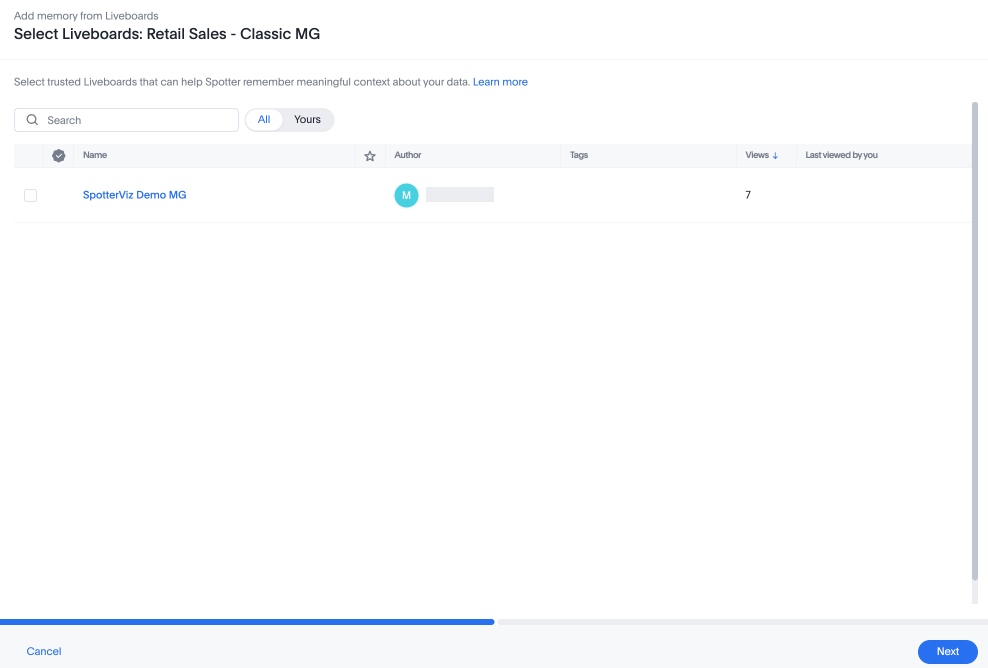The image size is (988, 668).
Task: Click the Tags column header
Action: (x=579, y=155)
